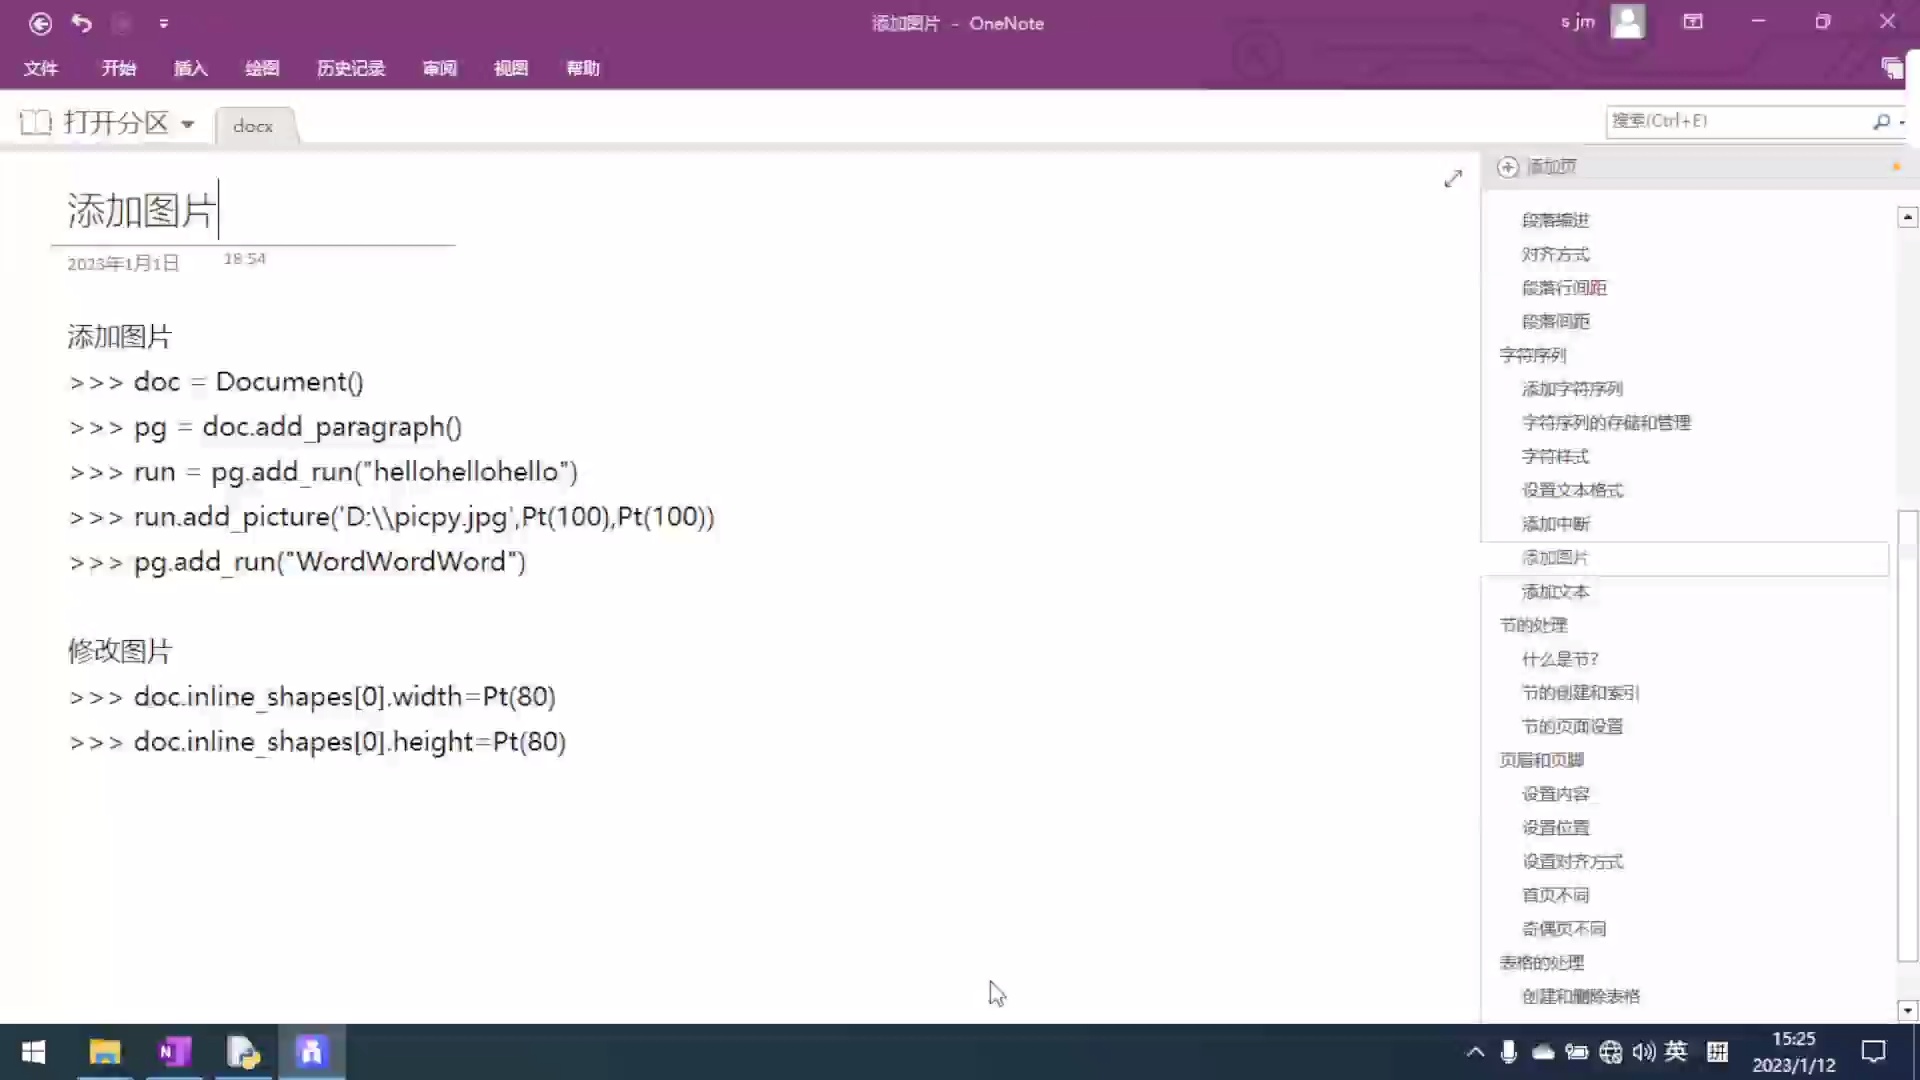This screenshot has width=1920, height=1080.
Task: Switch input language via 英 indicator
Action: click(1676, 1051)
